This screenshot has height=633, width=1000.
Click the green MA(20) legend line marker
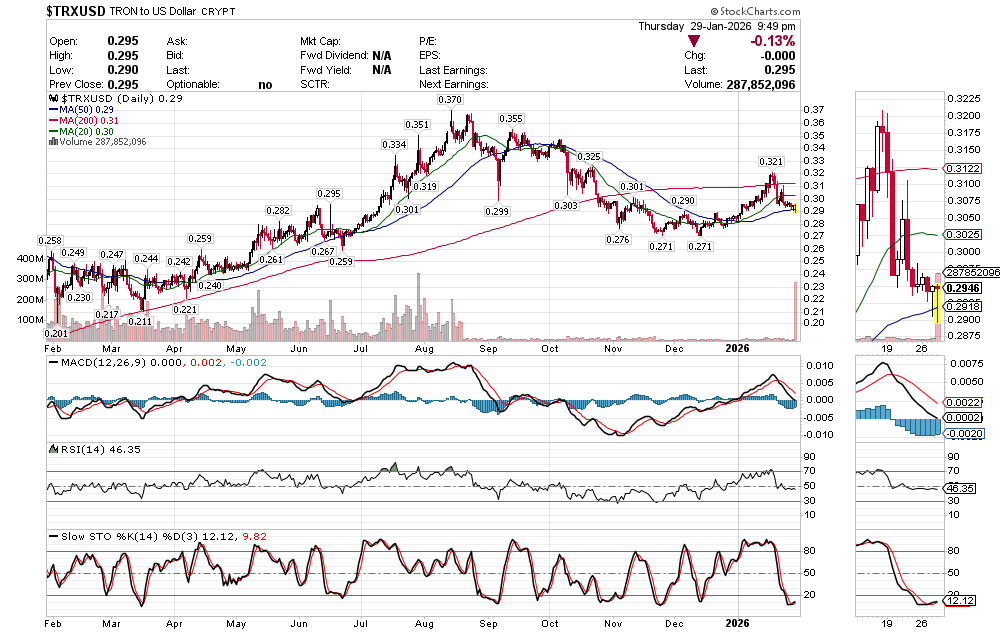53,132
